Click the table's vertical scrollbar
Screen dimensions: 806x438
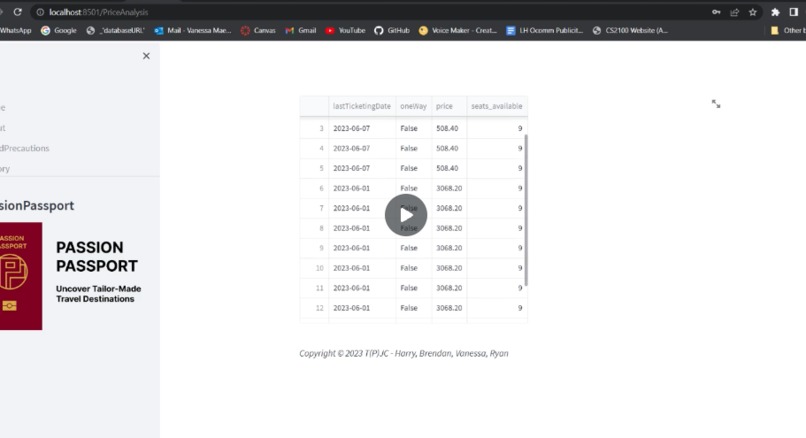pyautogui.click(x=526, y=210)
